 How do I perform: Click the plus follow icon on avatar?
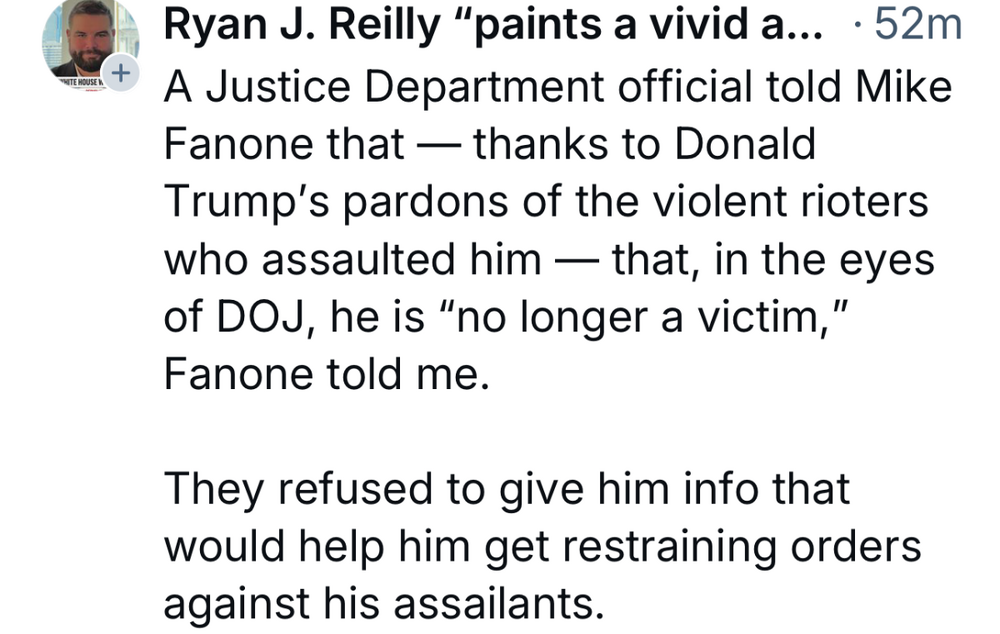pos(121,74)
